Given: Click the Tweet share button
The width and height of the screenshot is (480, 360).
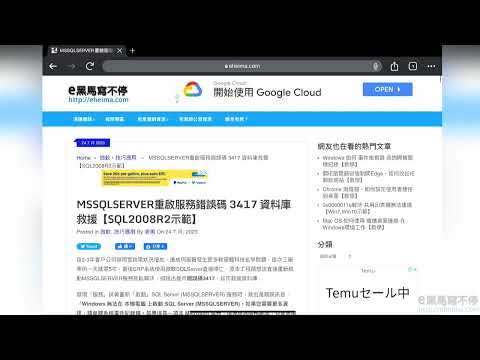Looking at the screenshot, I should [89, 246].
